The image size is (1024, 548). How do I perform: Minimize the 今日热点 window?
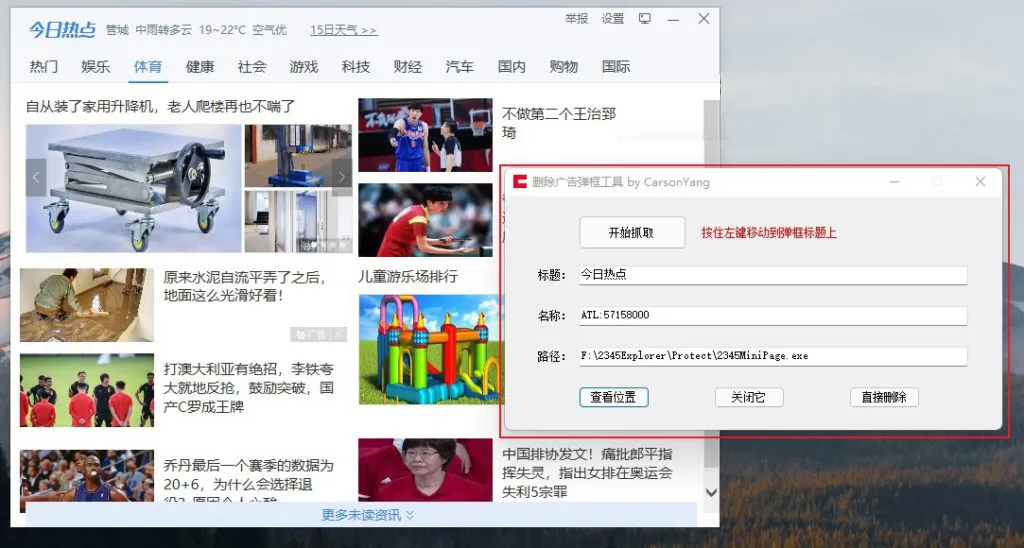(x=673, y=20)
